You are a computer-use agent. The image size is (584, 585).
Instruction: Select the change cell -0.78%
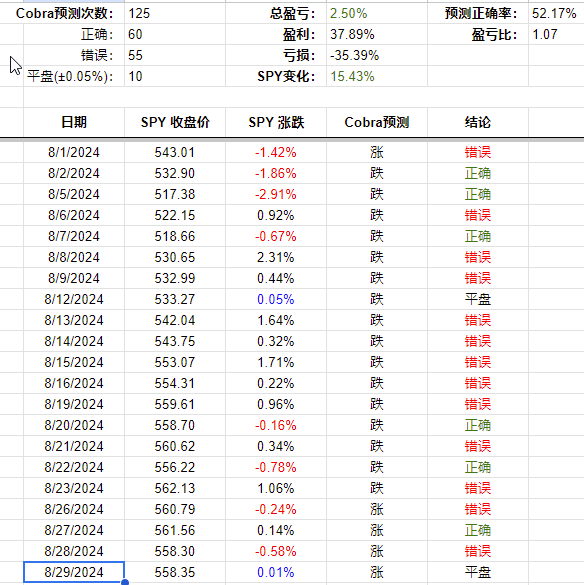(276, 467)
